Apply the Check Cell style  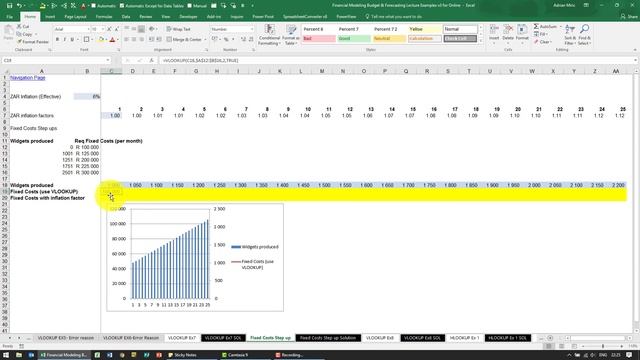coord(460,39)
